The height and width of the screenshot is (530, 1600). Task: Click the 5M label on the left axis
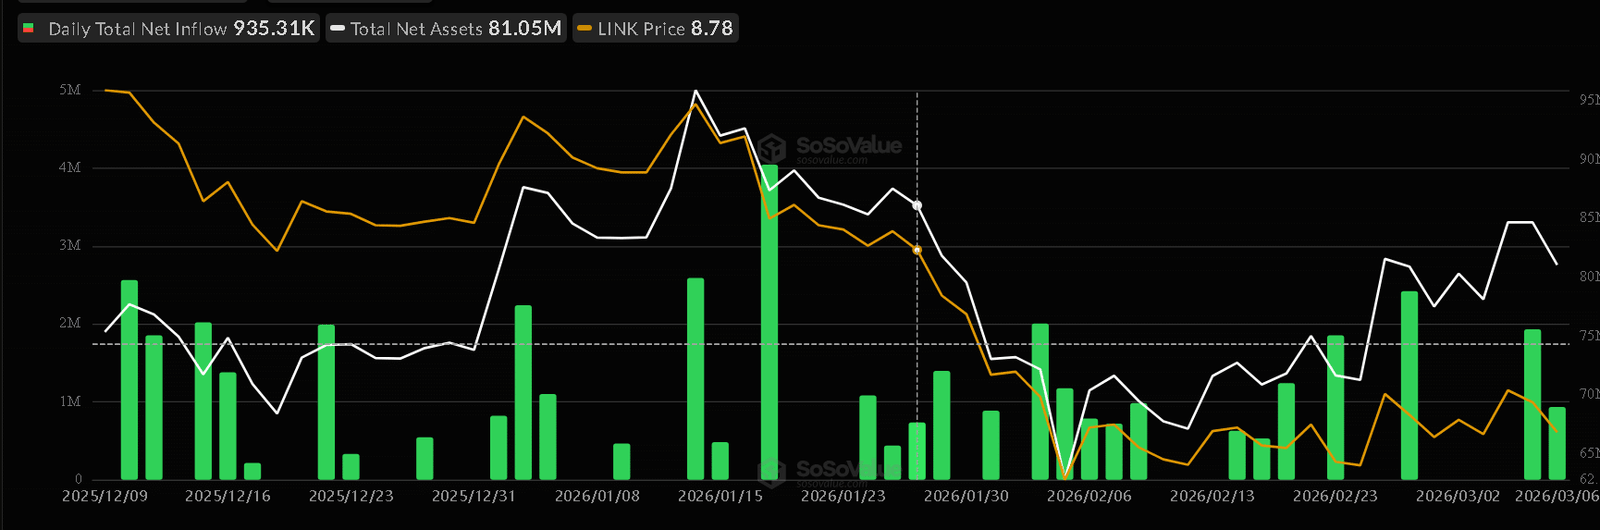tap(69, 90)
